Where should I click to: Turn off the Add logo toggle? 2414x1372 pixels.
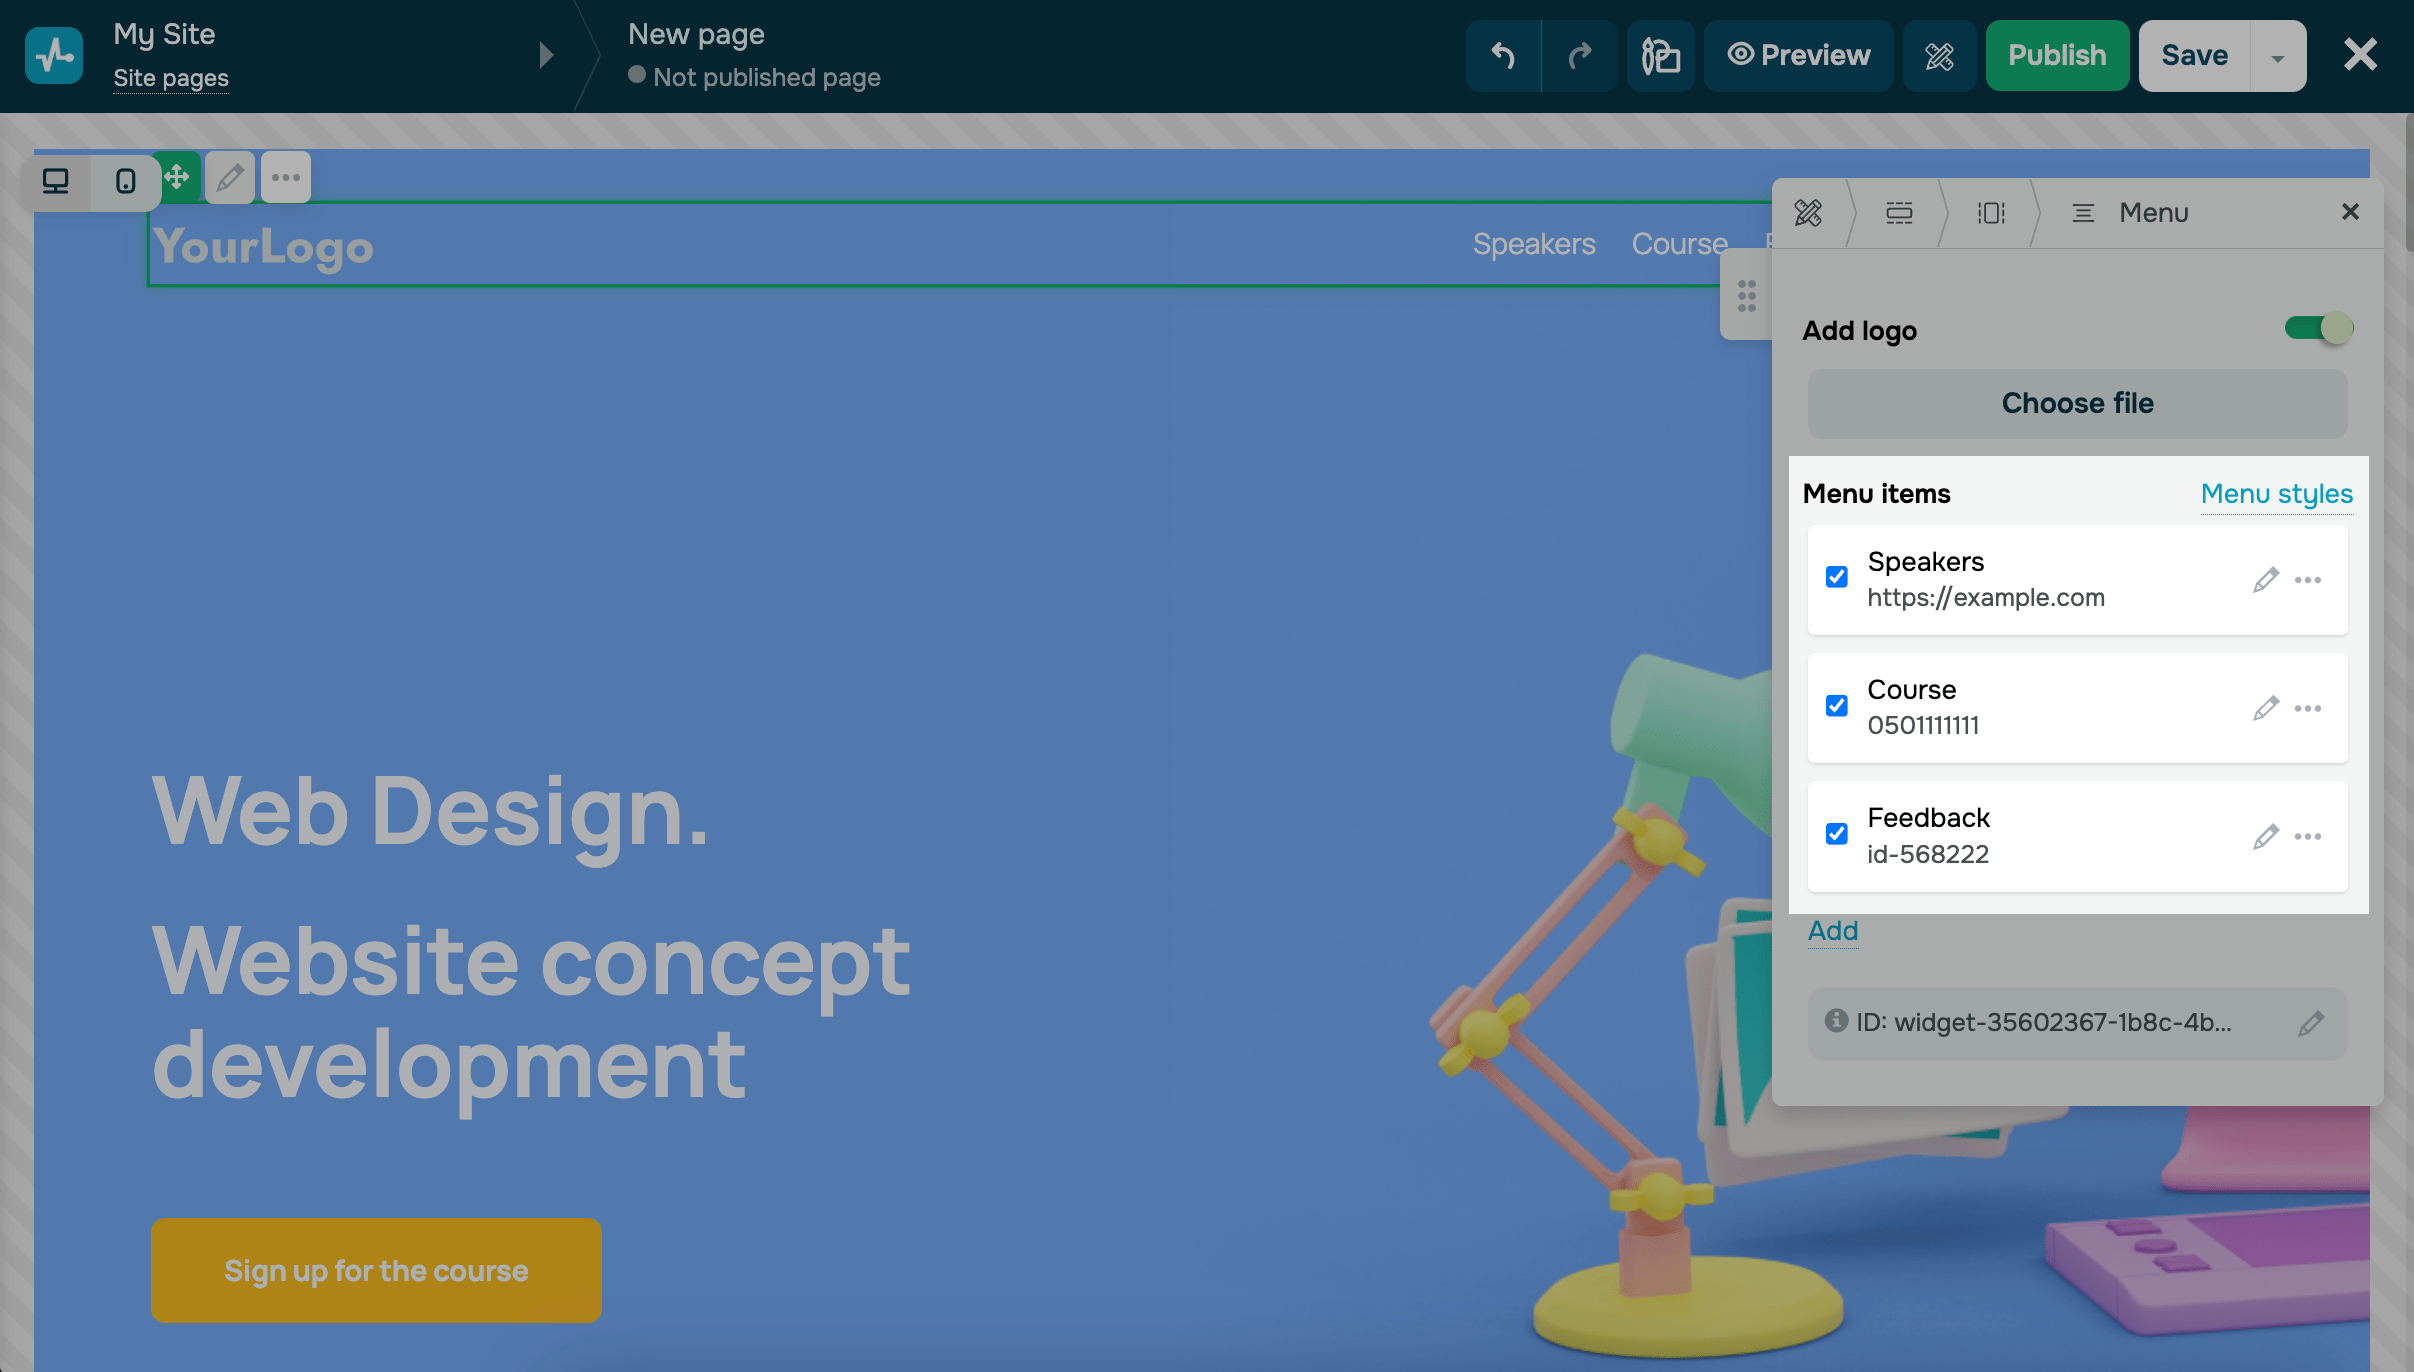click(x=2318, y=328)
